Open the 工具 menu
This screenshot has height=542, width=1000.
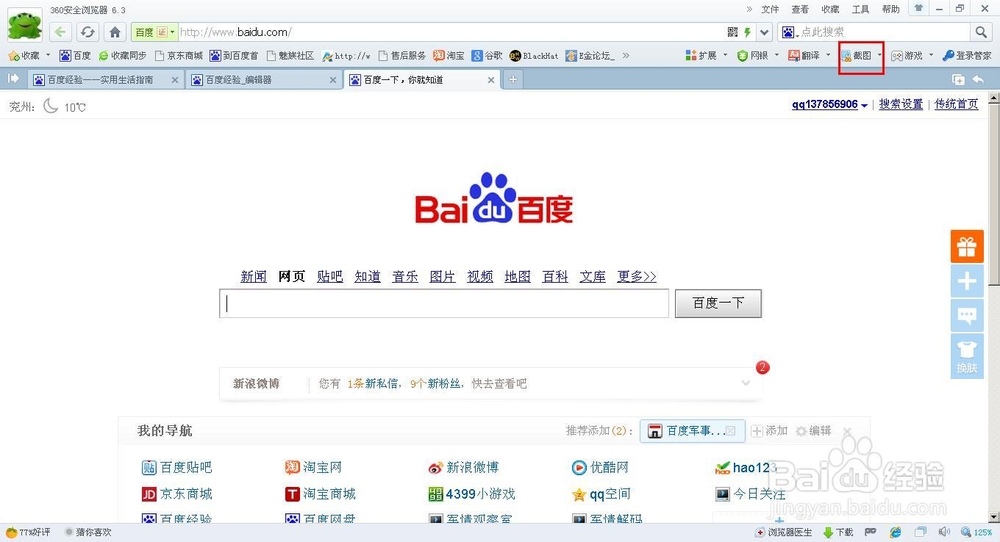click(860, 10)
